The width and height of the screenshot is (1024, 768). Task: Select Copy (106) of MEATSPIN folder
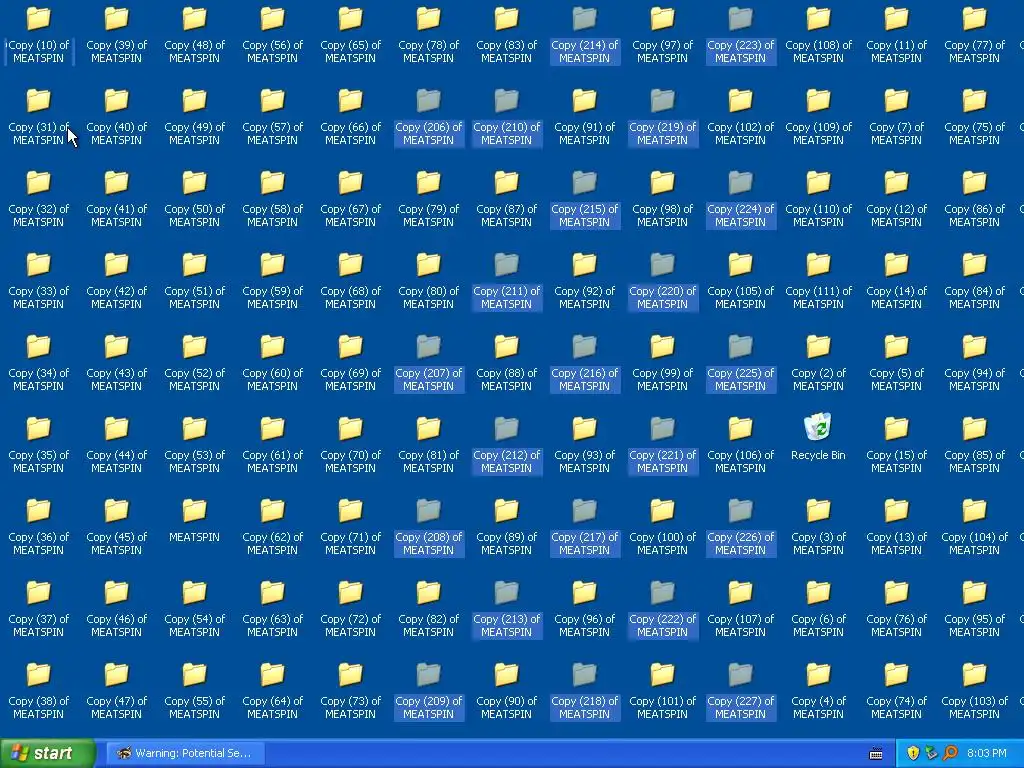click(x=741, y=444)
